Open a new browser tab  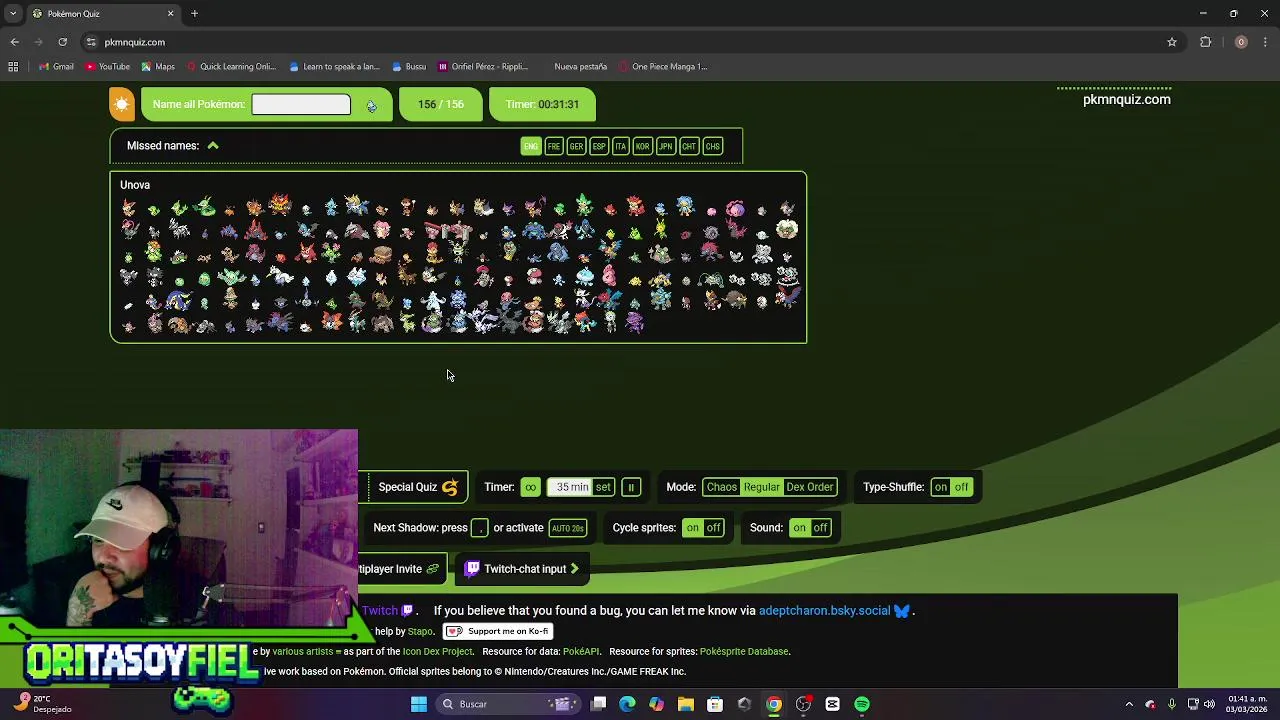coord(195,14)
